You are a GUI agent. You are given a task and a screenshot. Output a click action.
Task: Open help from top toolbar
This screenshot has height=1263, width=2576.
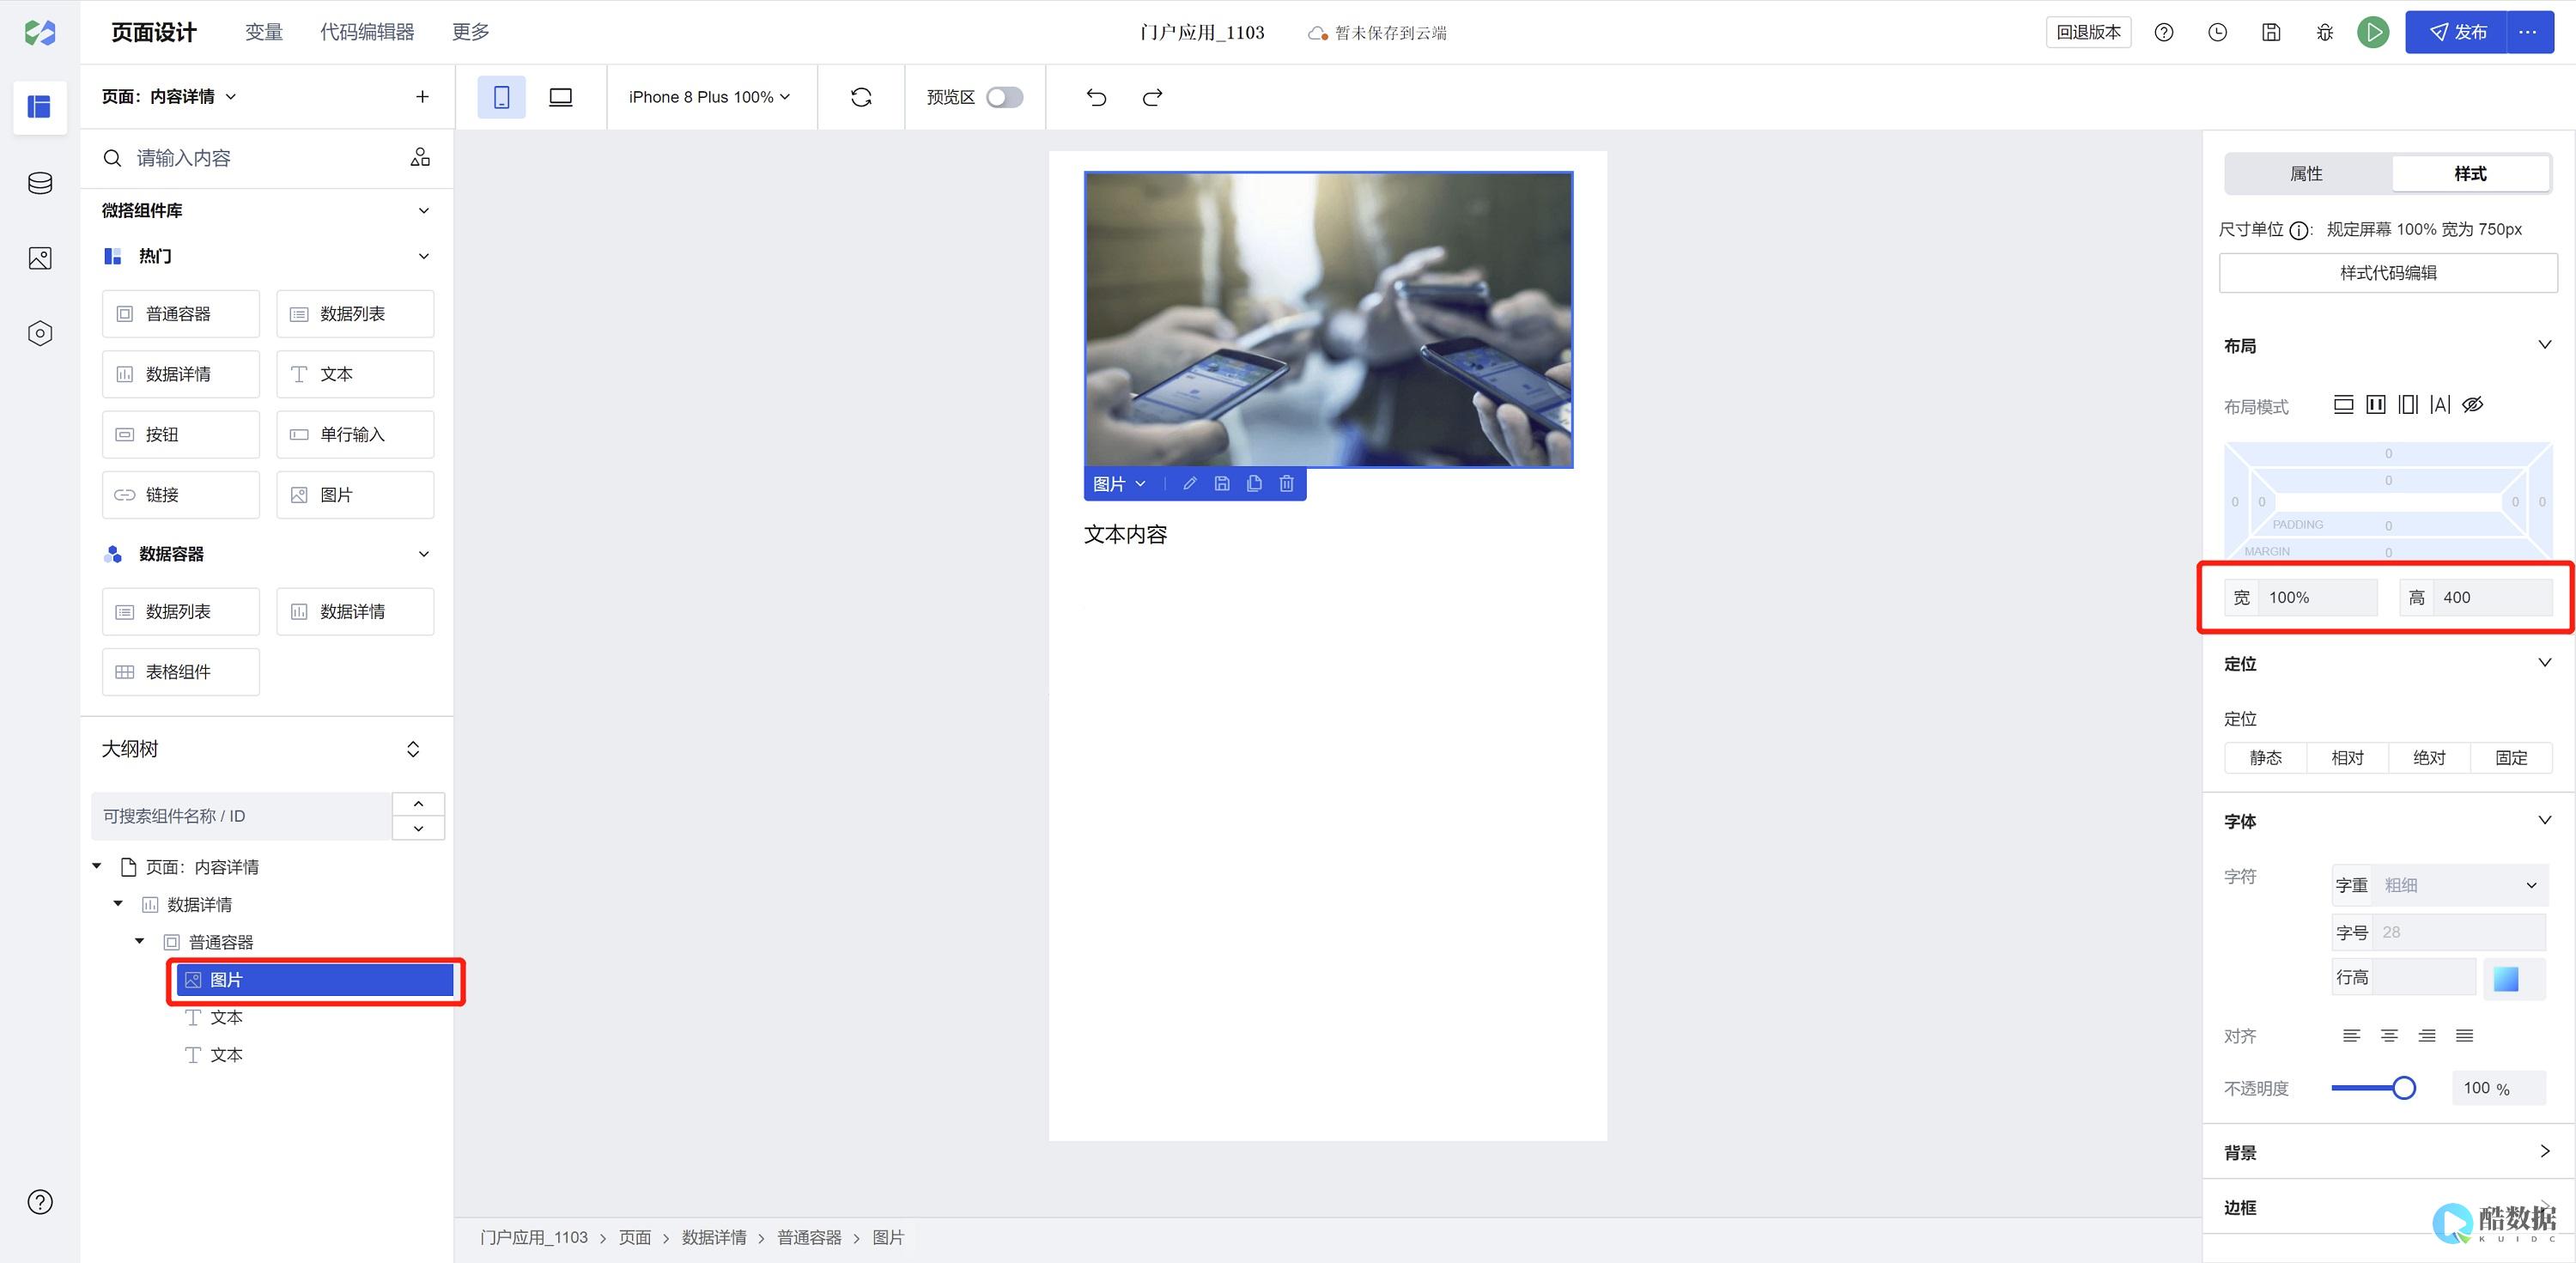pos(2164,32)
